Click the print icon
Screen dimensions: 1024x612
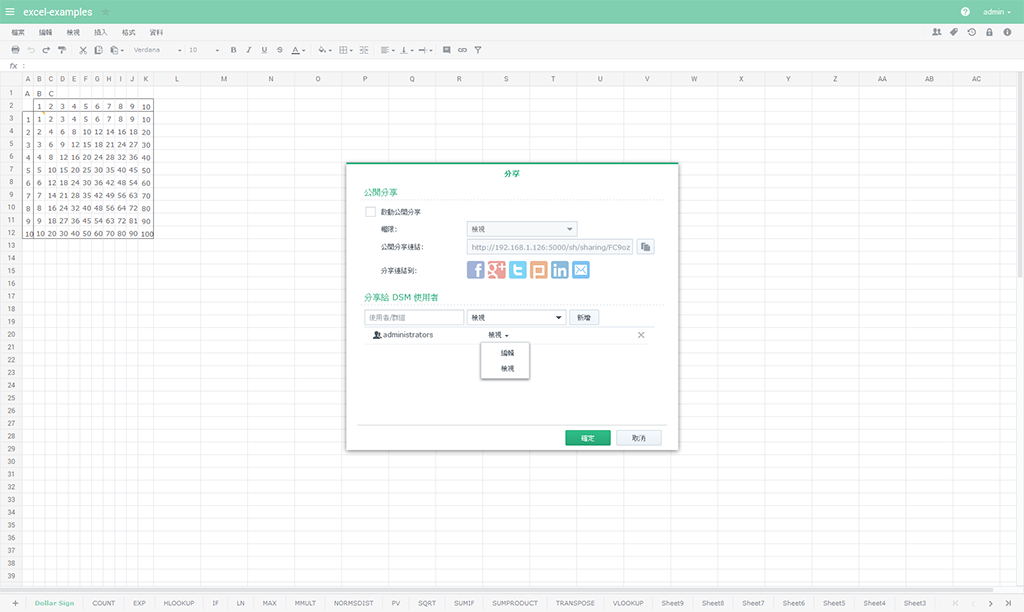[16, 50]
